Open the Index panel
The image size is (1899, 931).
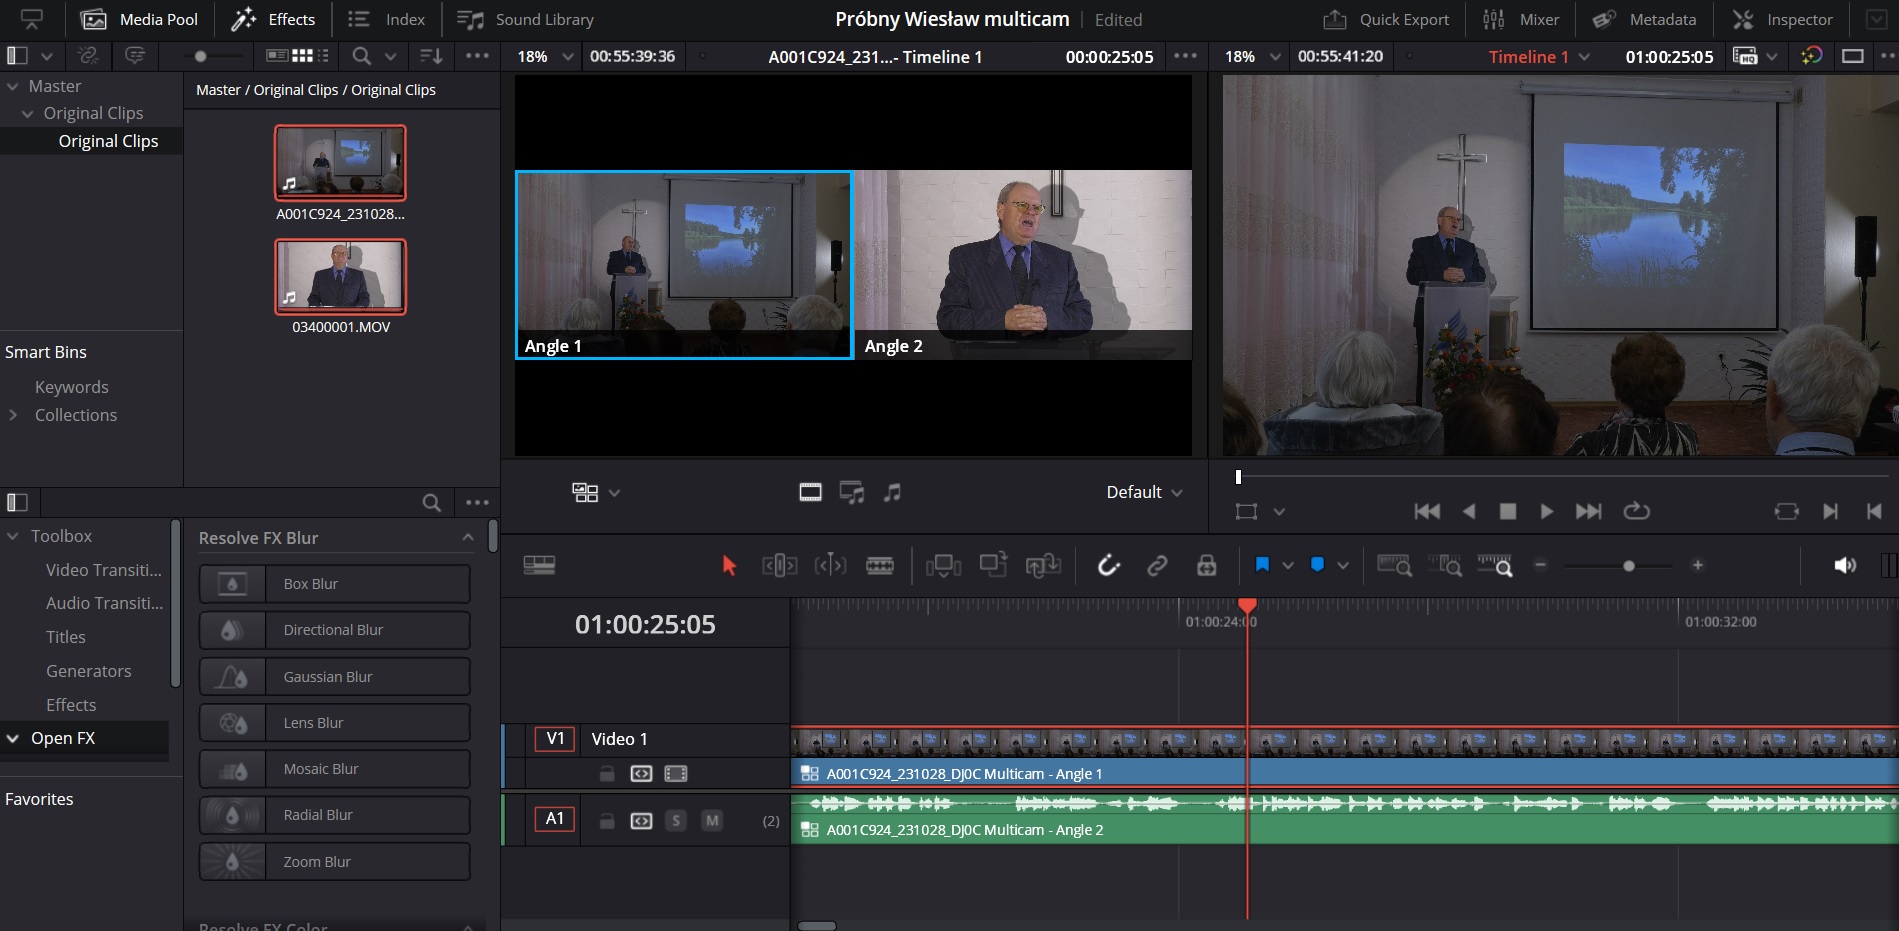pyautogui.click(x=386, y=19)
